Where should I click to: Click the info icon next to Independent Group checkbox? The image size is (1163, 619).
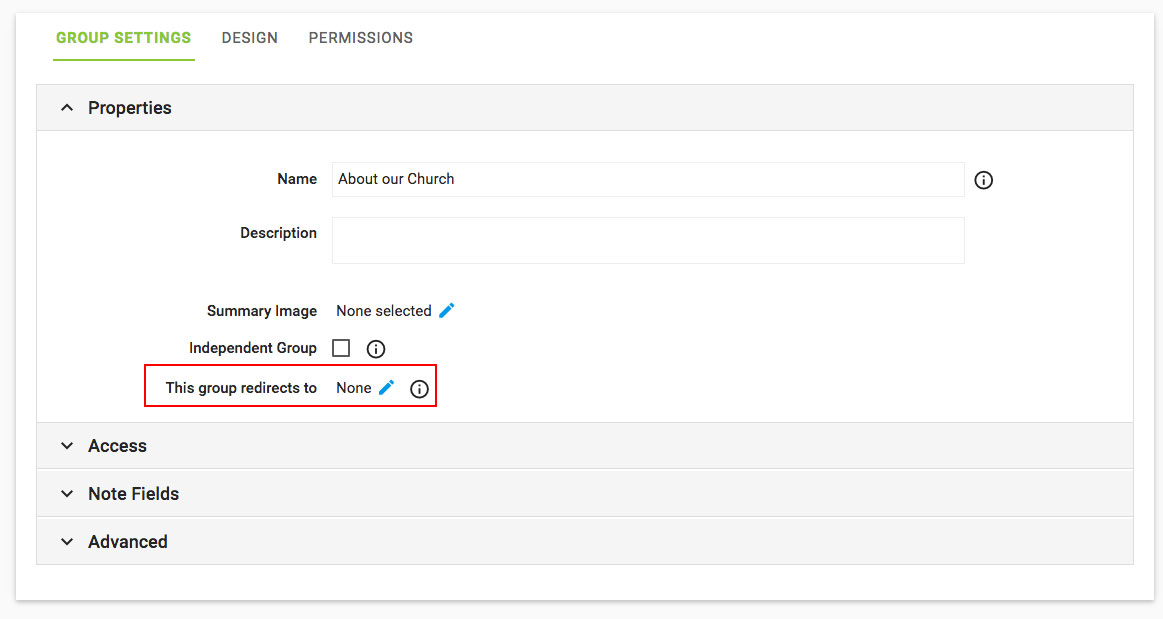click(376, 349)
